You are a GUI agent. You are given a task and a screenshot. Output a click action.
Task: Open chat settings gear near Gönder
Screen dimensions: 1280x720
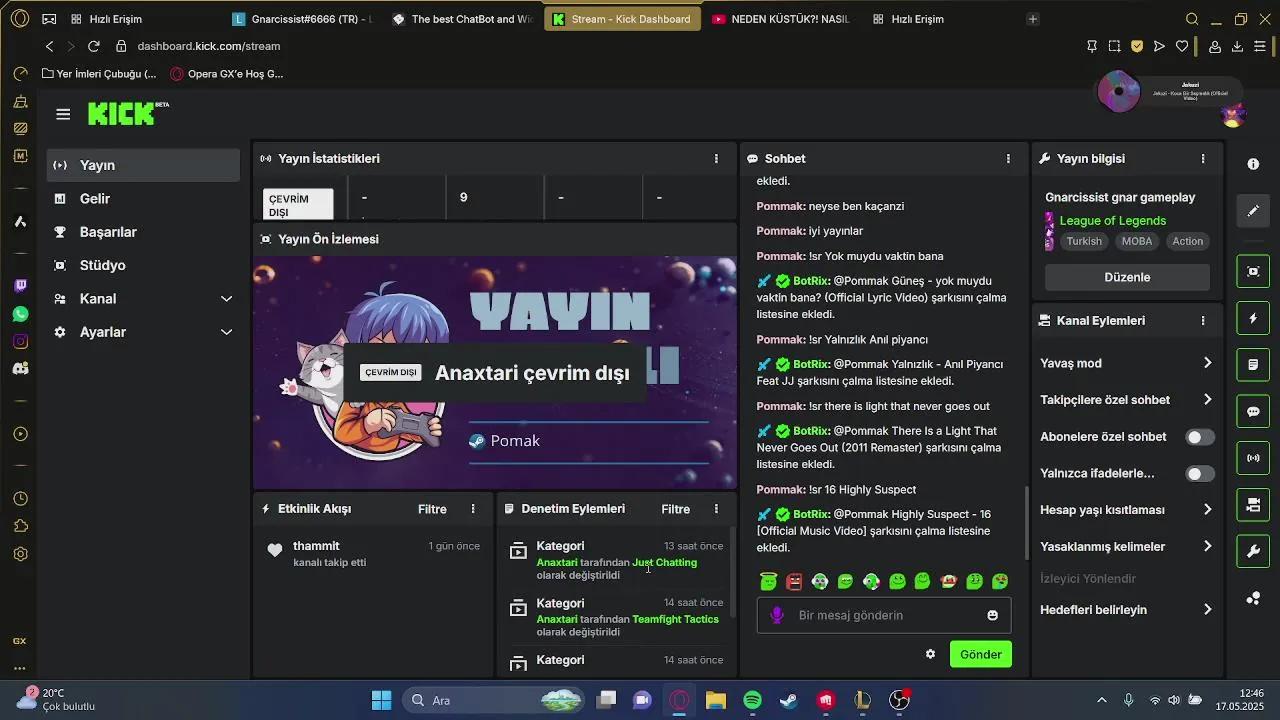[x=930, y=654]
